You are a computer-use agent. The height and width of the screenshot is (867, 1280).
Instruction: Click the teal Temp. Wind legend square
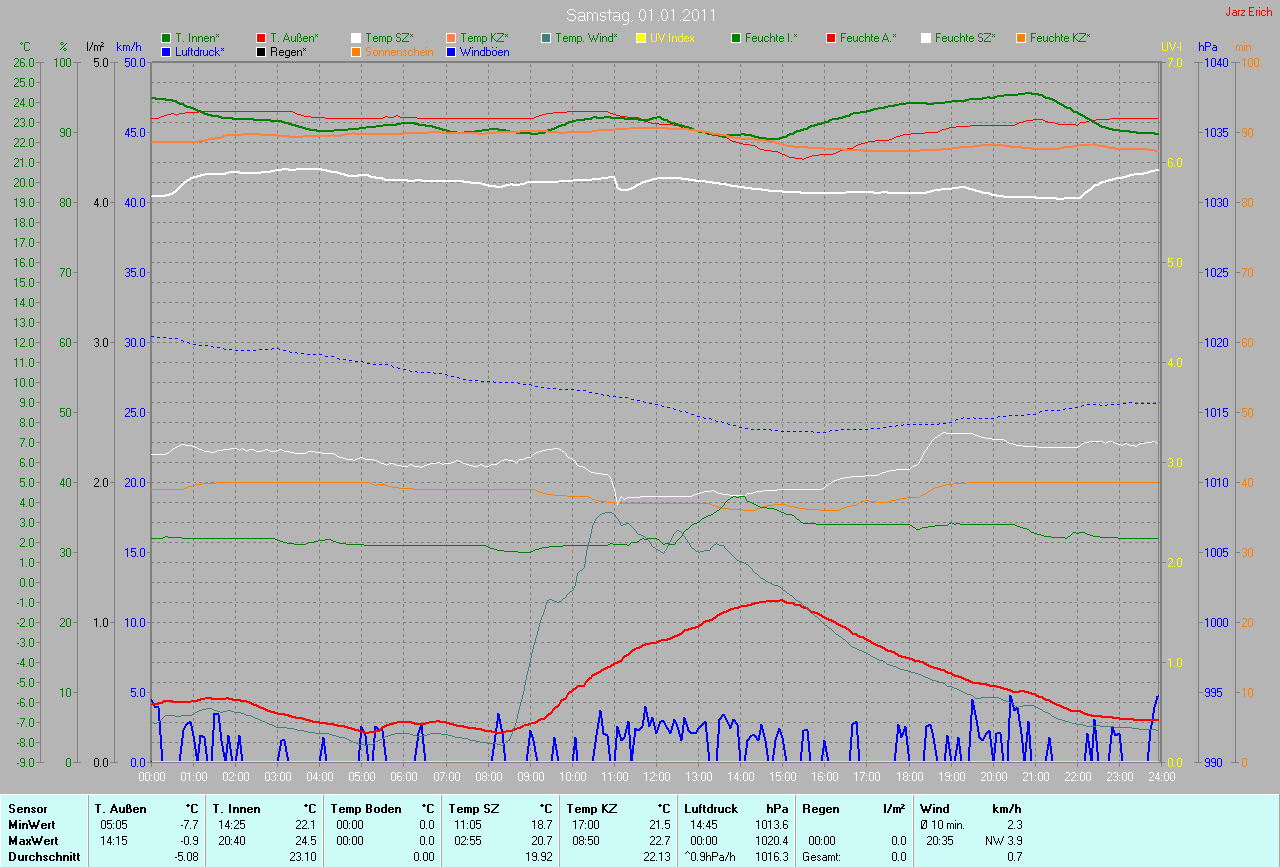(546, 38)
